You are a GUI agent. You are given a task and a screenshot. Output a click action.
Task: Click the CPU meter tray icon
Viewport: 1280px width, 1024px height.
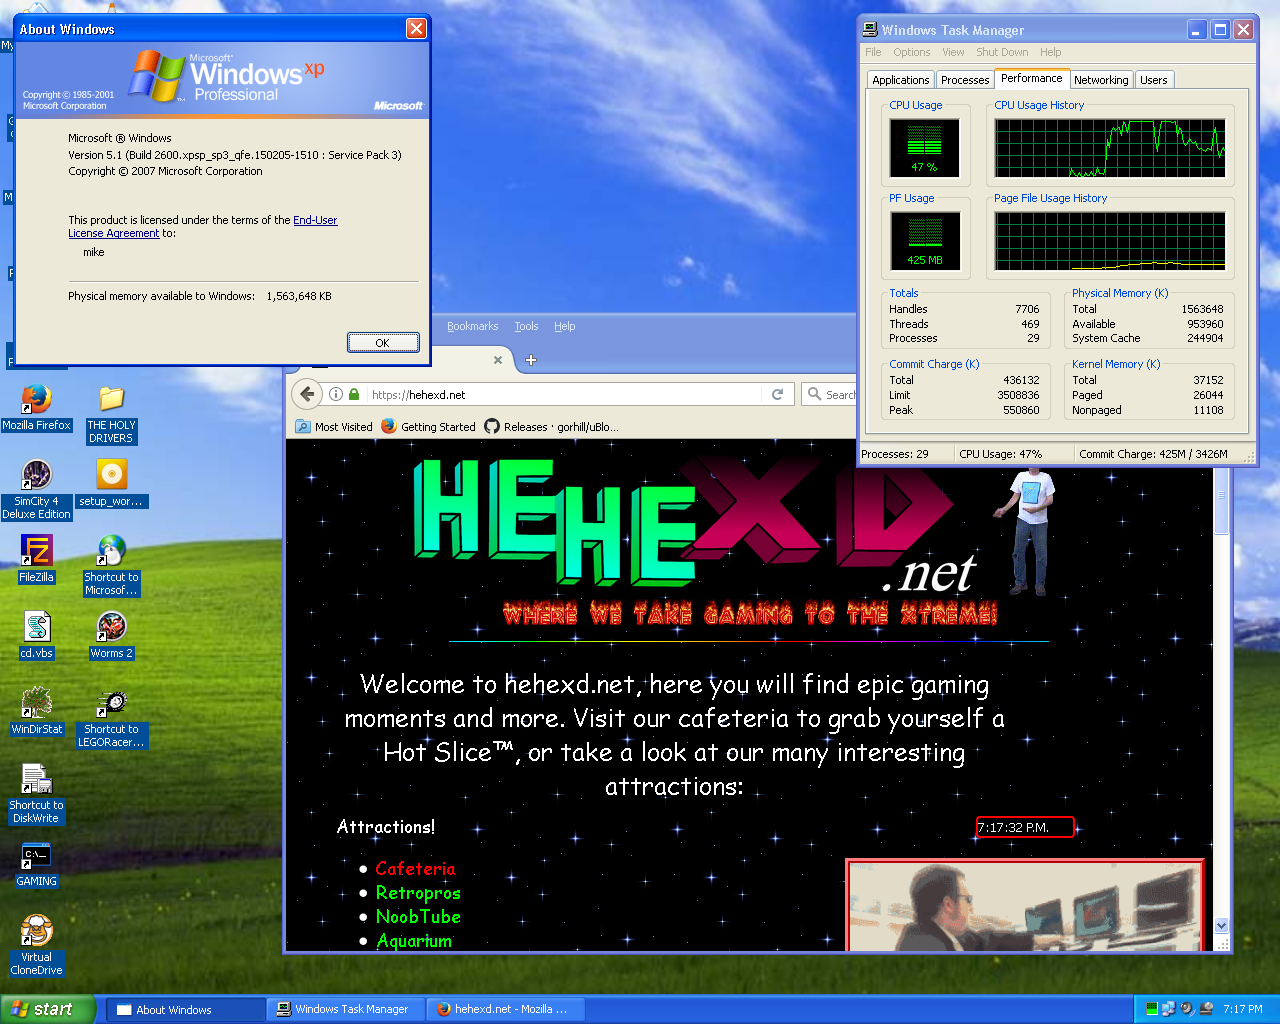coord(1152,1009)
